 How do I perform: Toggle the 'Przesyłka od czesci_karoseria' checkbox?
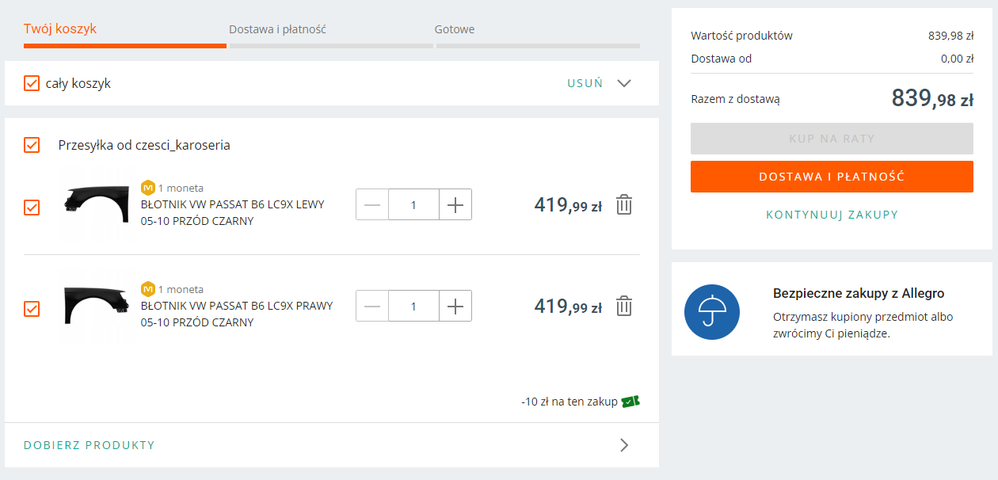(x=32, y=145)
